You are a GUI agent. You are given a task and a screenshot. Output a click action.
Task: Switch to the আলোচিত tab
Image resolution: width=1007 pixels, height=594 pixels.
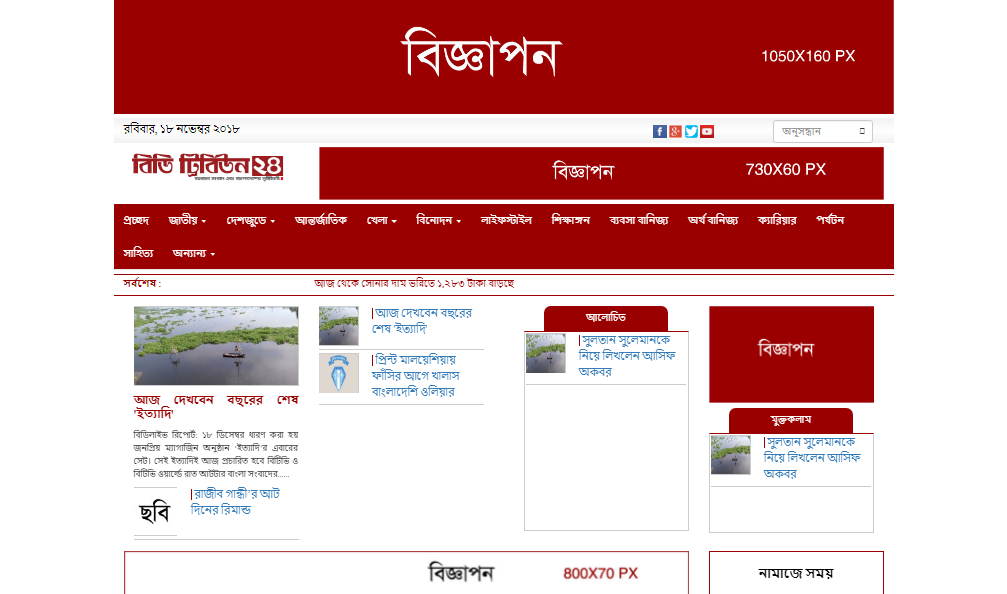(x=605, y=318)
